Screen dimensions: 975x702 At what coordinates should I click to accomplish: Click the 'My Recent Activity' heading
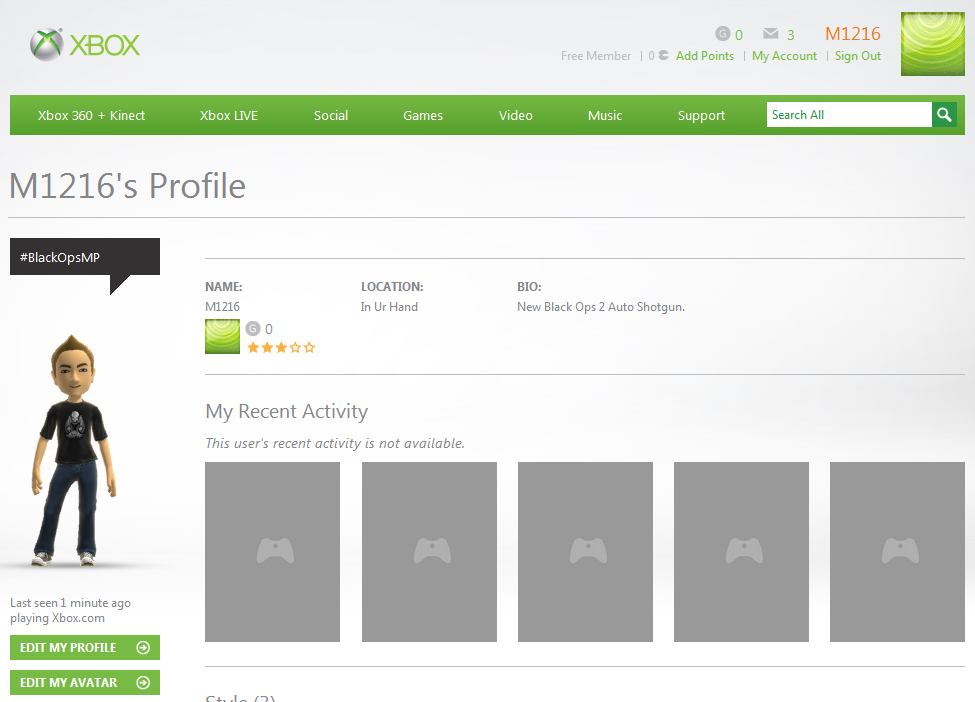[287, 412]
